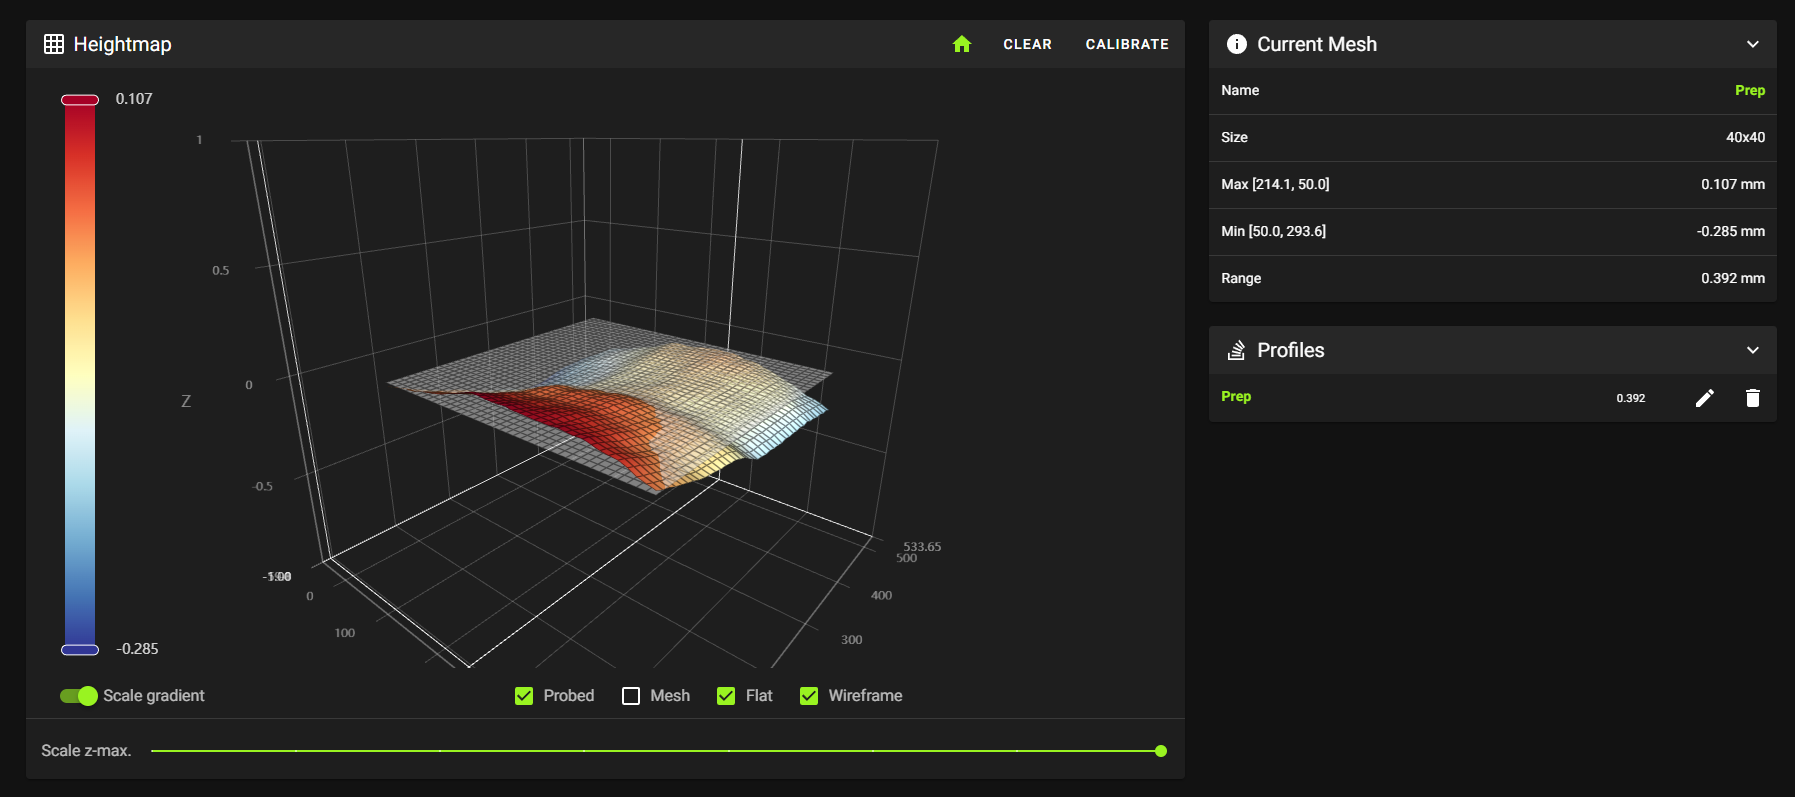Load the Prep profile by its name
The width and height of the screenshot is (1795, 797).
click(1236, 397)
